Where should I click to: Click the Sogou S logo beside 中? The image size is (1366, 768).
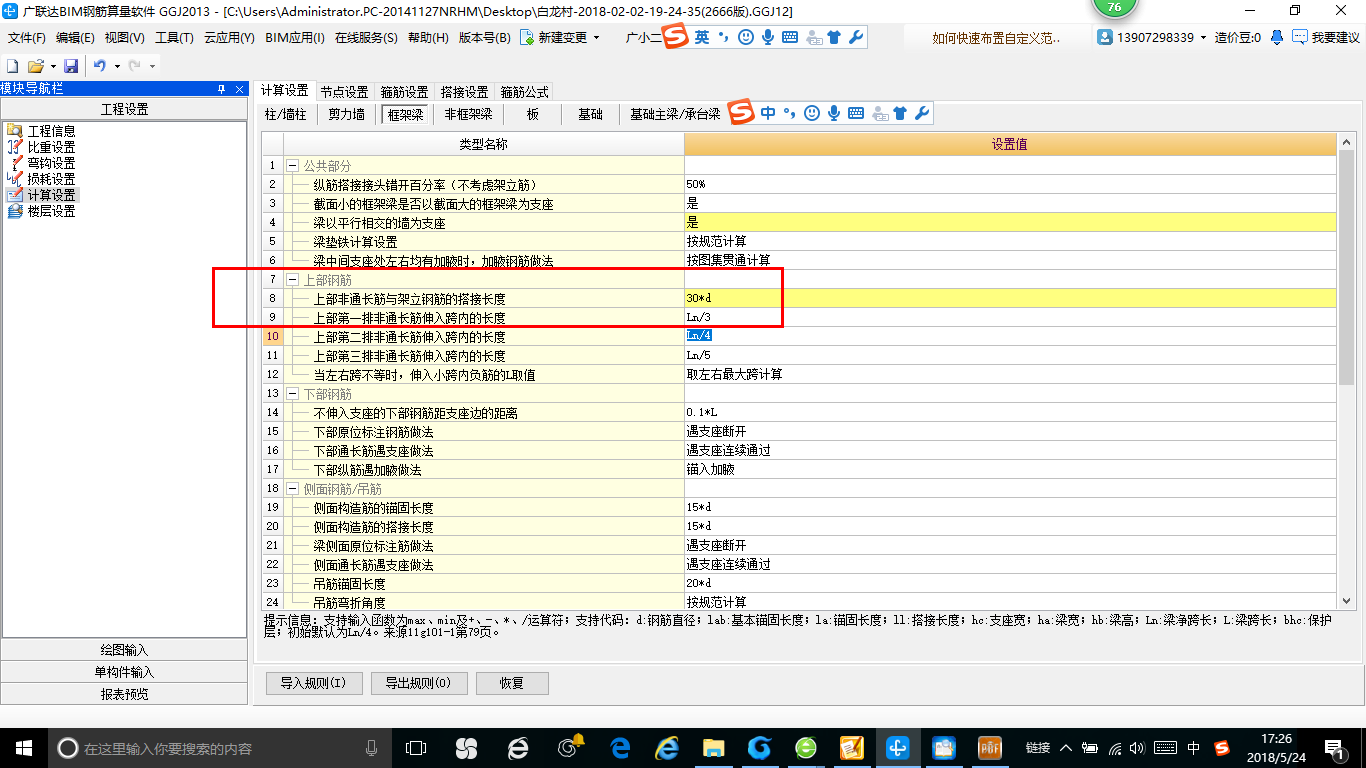pos(741,114)
